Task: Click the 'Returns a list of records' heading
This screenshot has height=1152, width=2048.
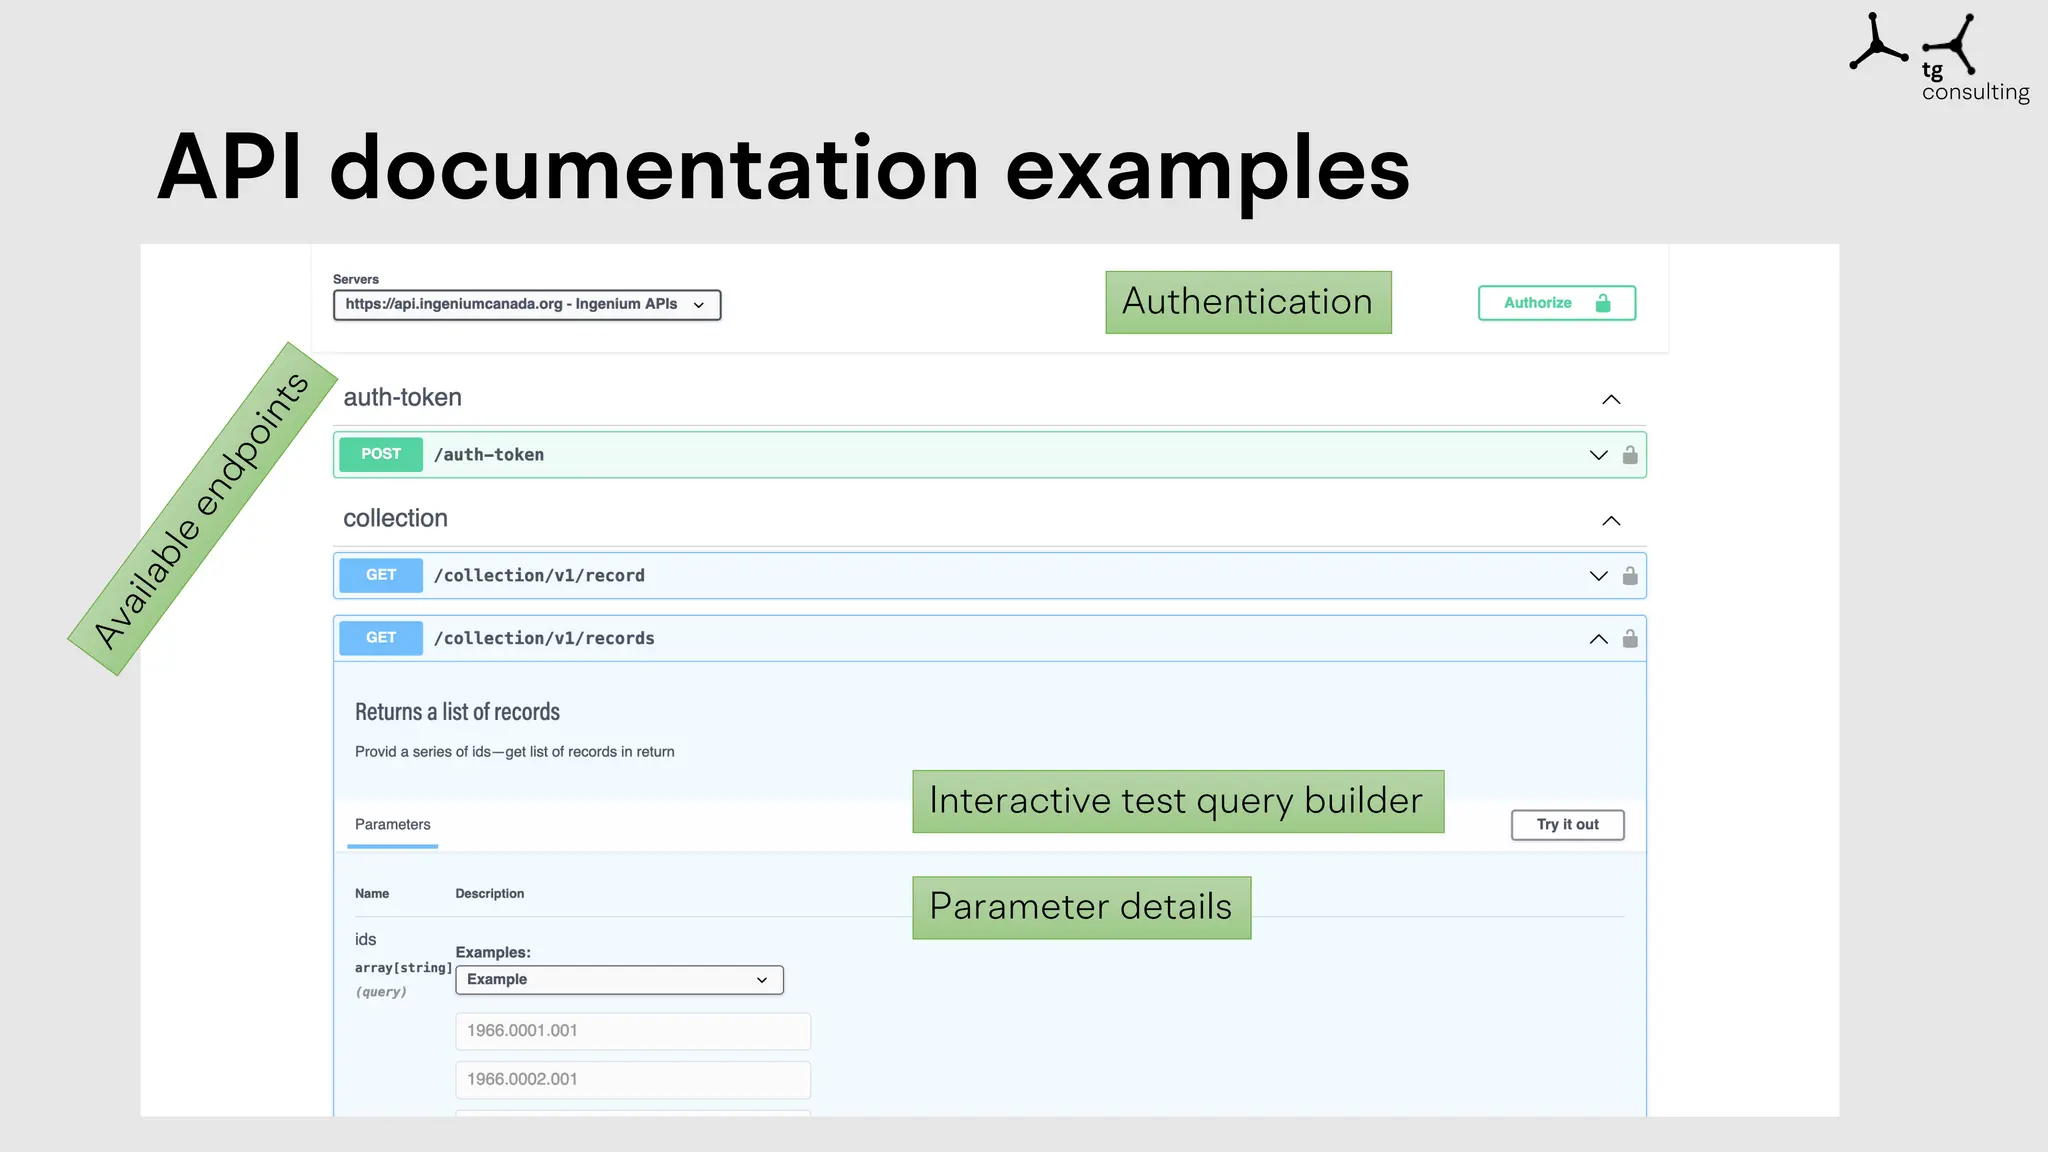Action: click(457, 712)
